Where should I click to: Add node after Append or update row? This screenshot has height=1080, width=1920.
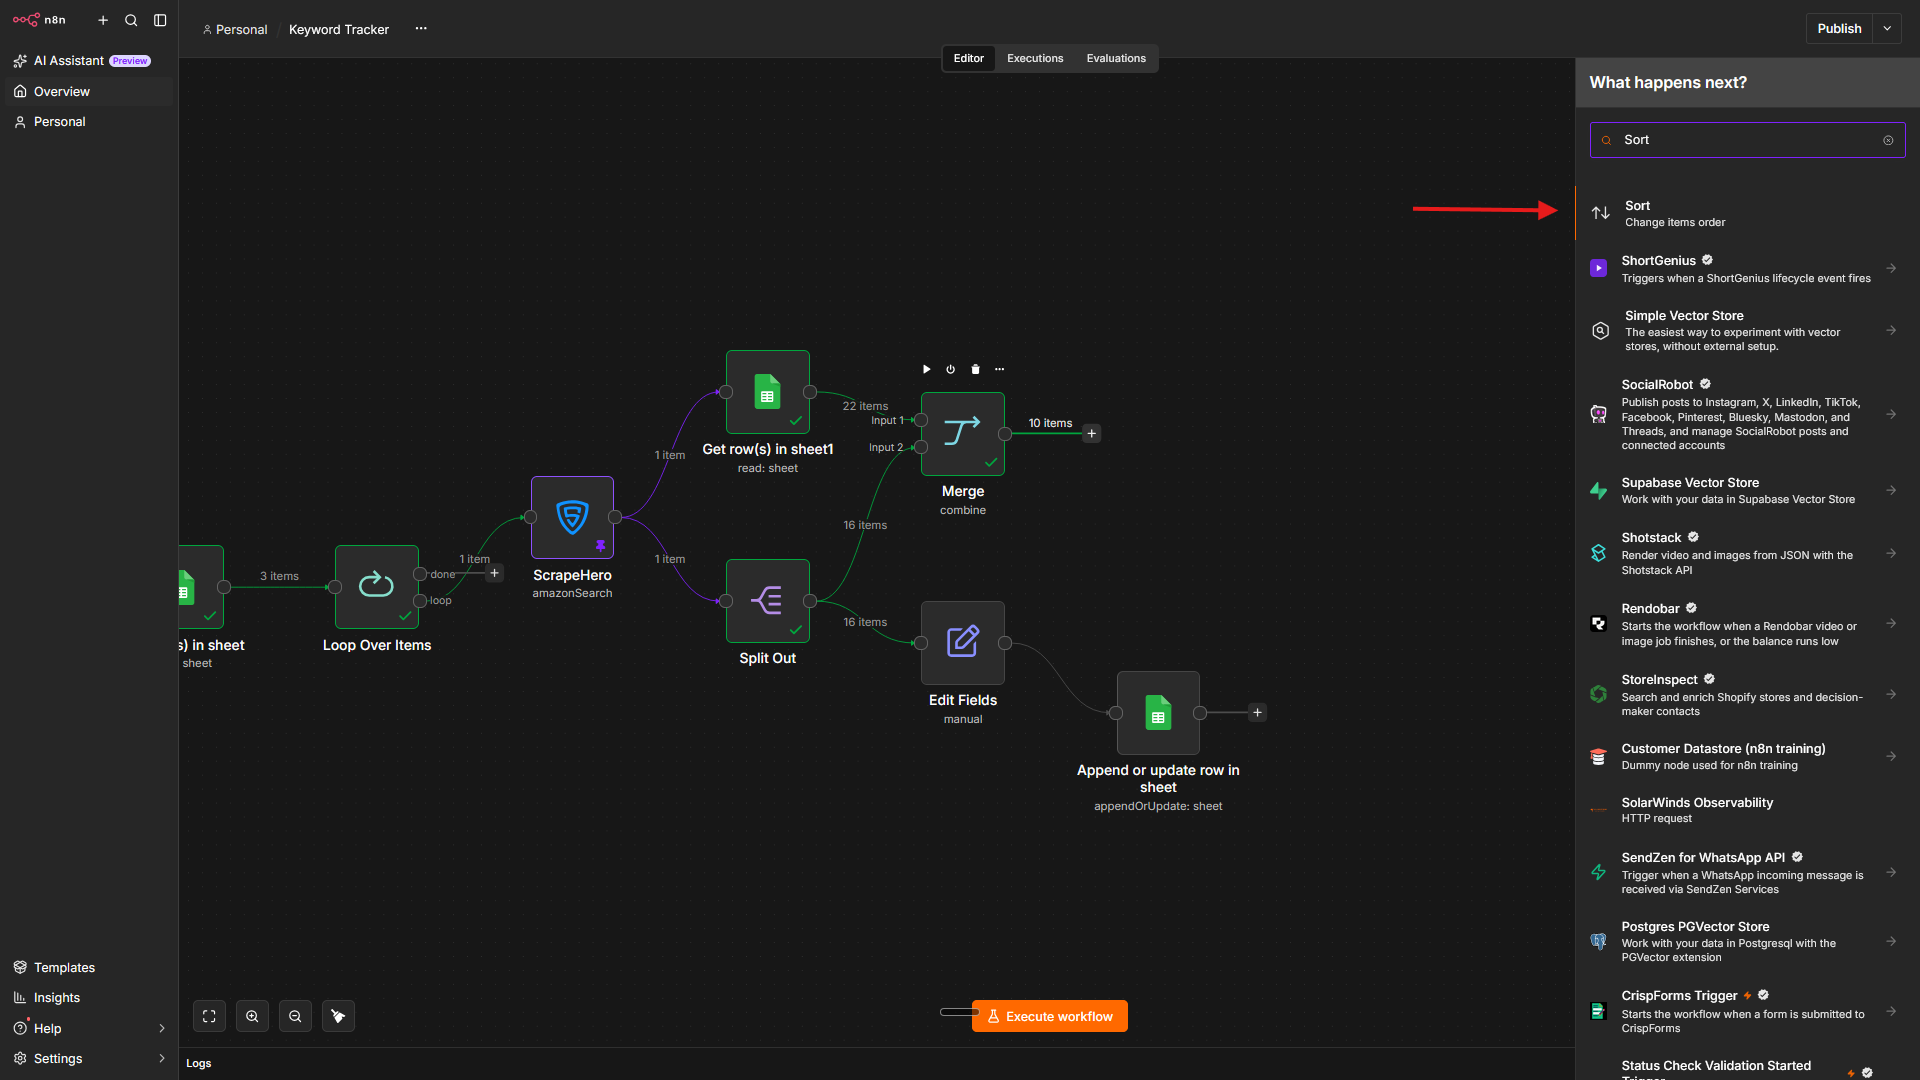tap(1258, 712)
